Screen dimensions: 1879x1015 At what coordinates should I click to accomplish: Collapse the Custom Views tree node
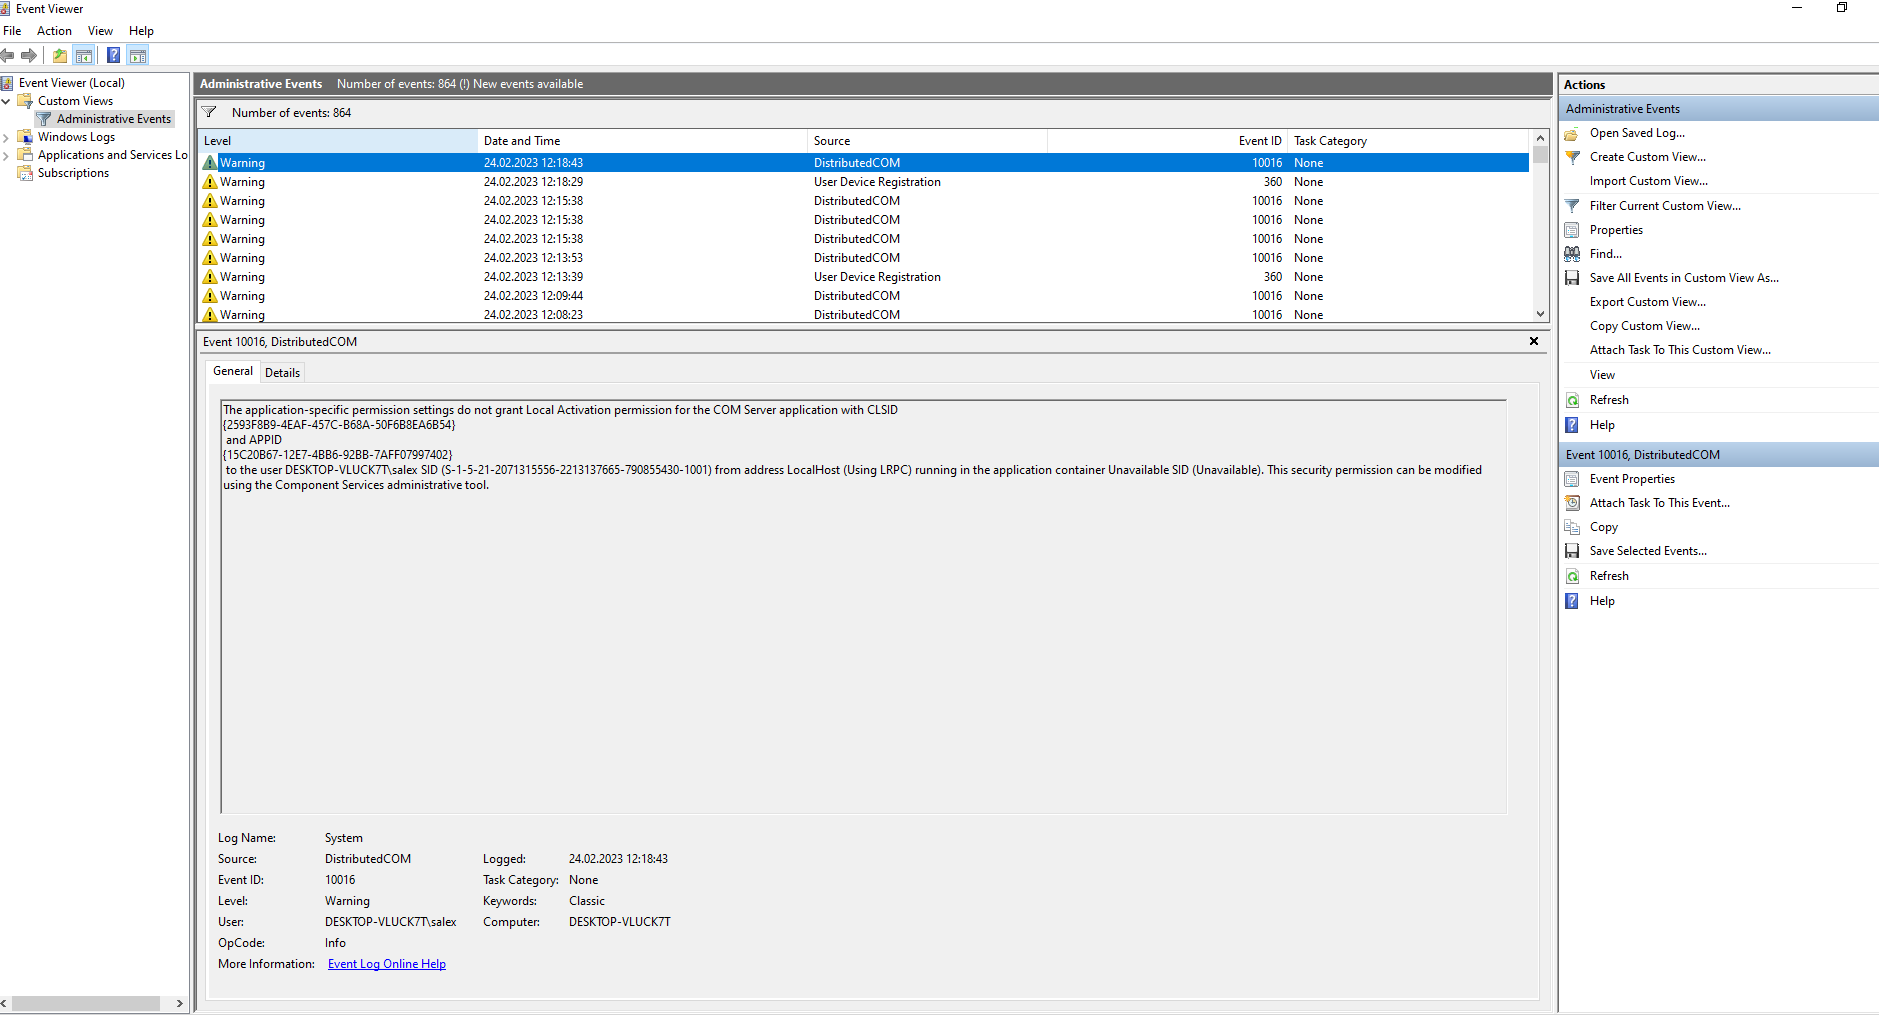tap(6, 101)
